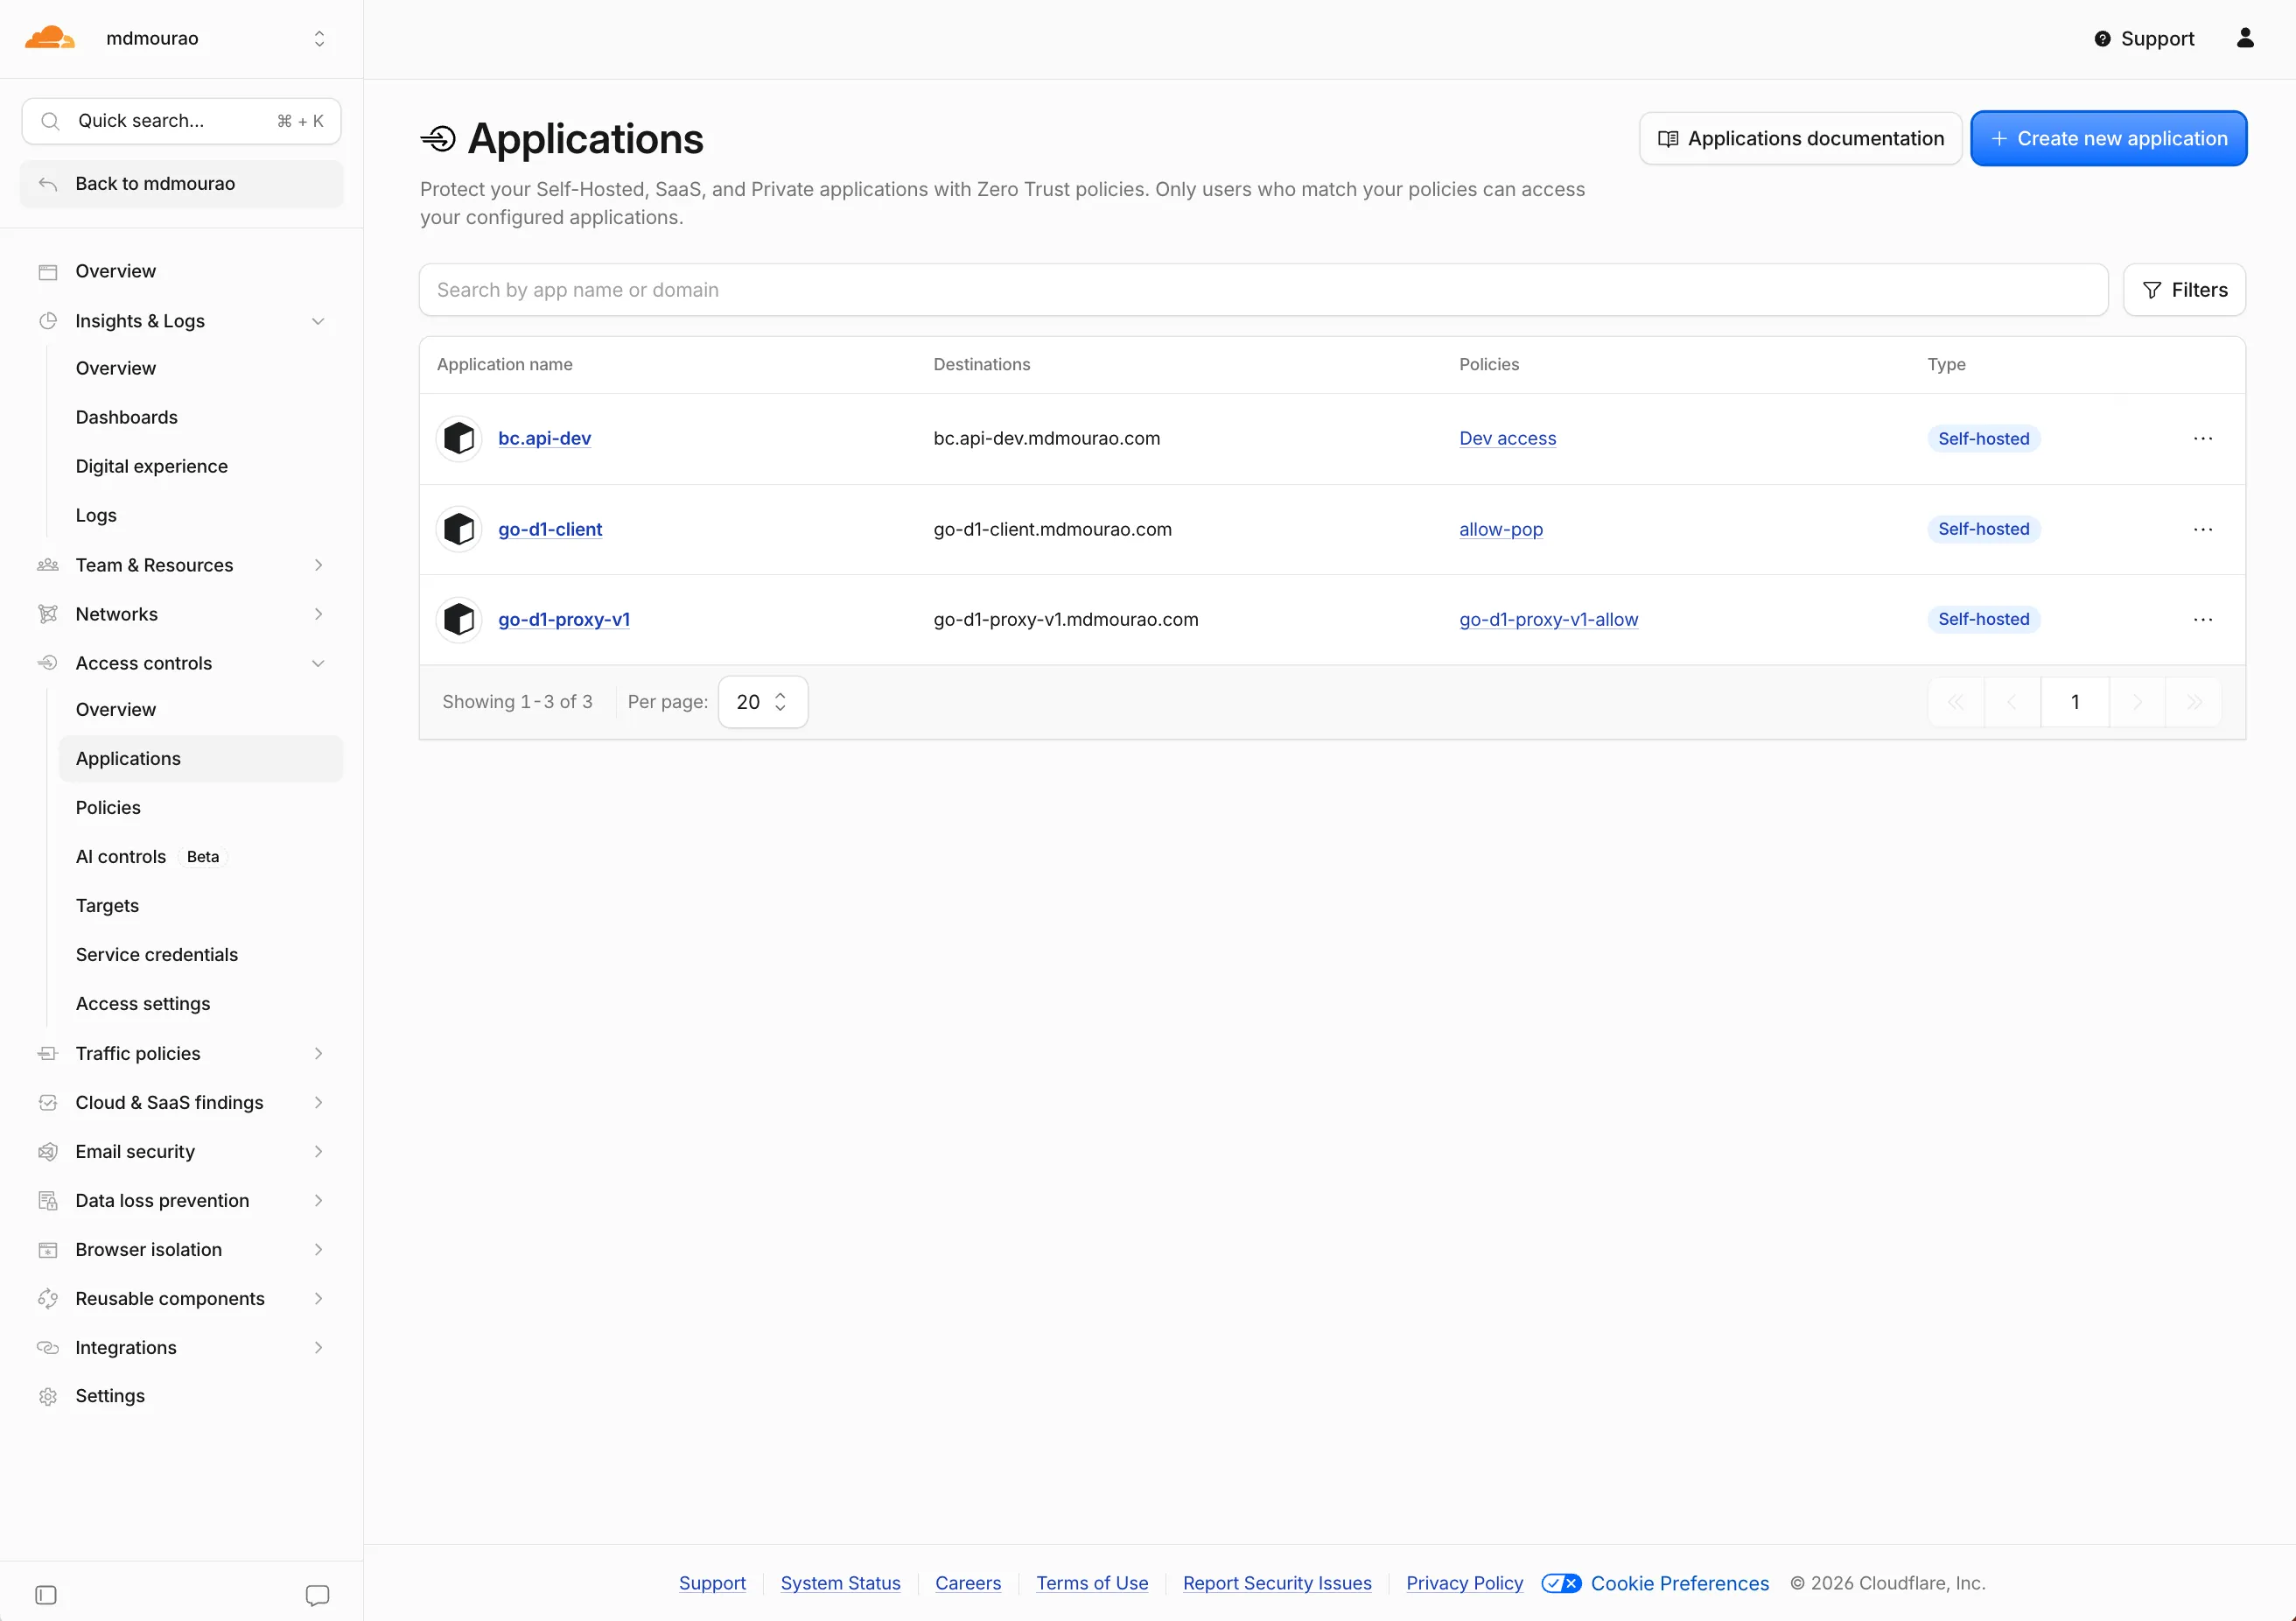Click the Traffic policies icon

click(48, 1053)
